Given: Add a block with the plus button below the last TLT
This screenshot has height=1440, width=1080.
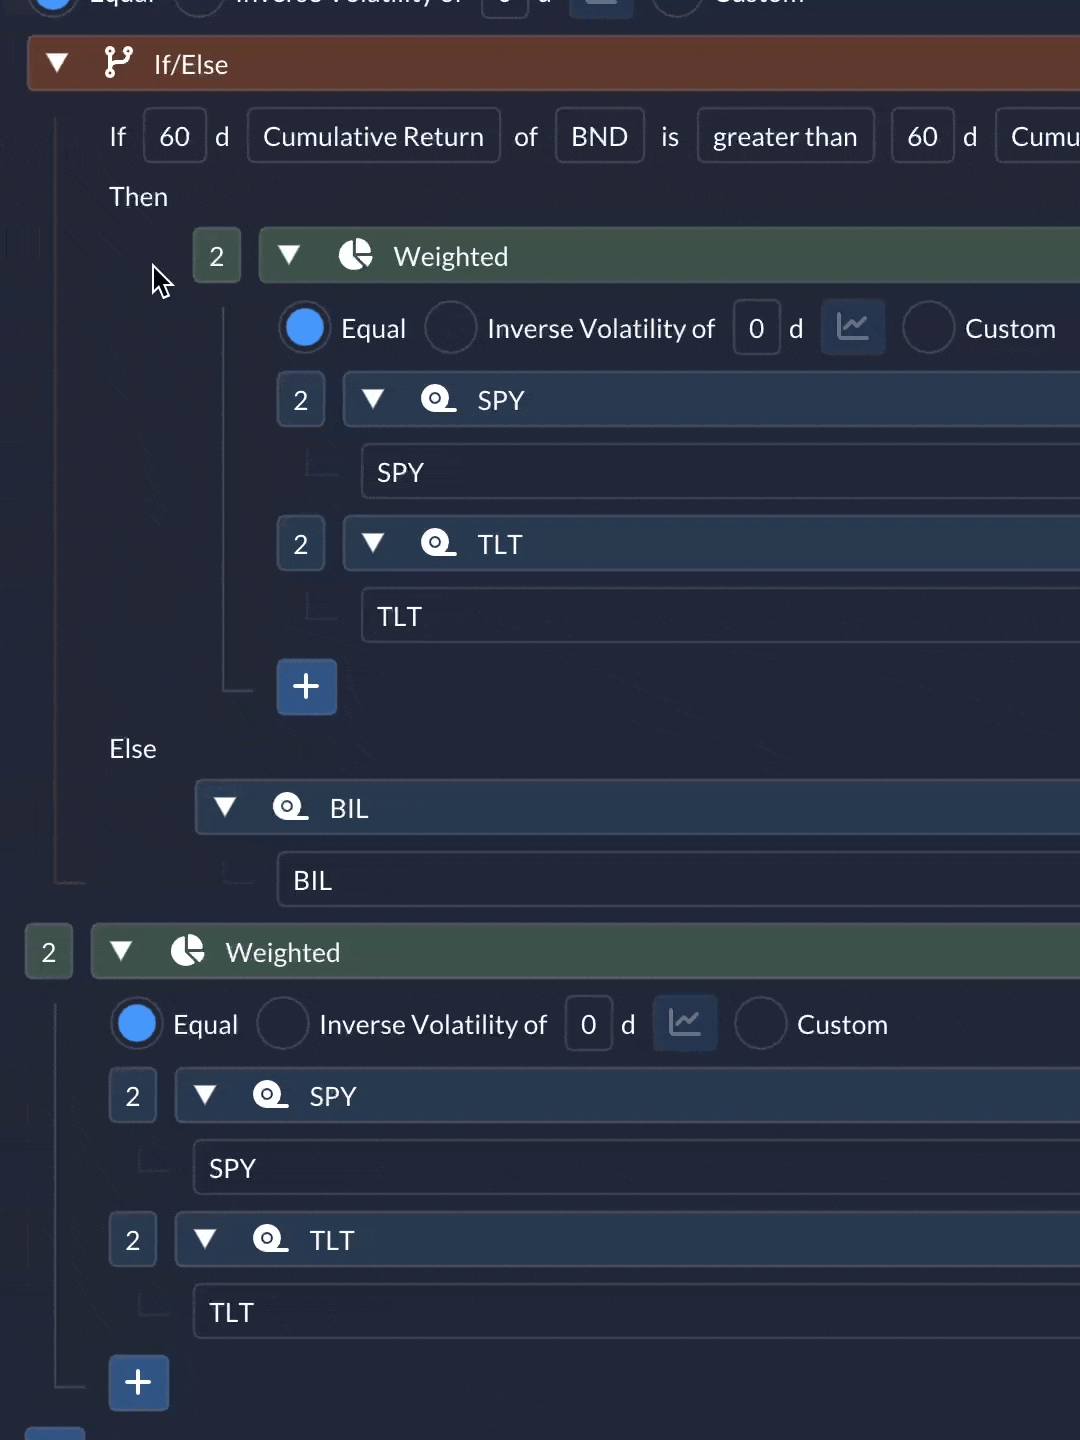Looking at the screenshot, I should click(138, 1383).
